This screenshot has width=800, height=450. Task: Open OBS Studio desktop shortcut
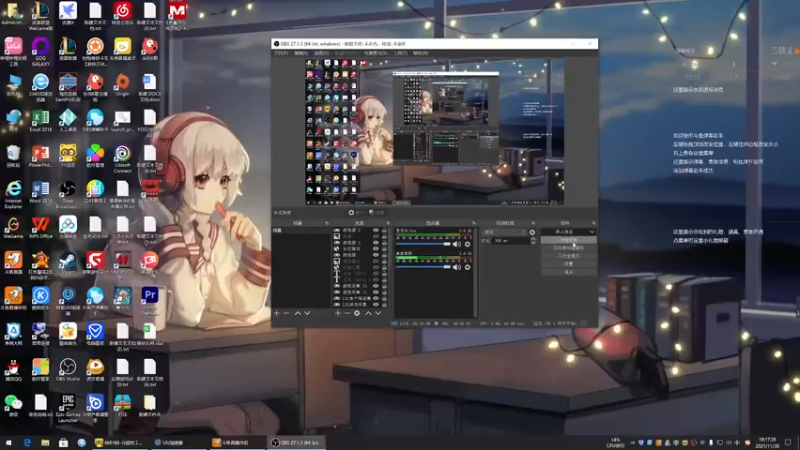coord(67,369)
